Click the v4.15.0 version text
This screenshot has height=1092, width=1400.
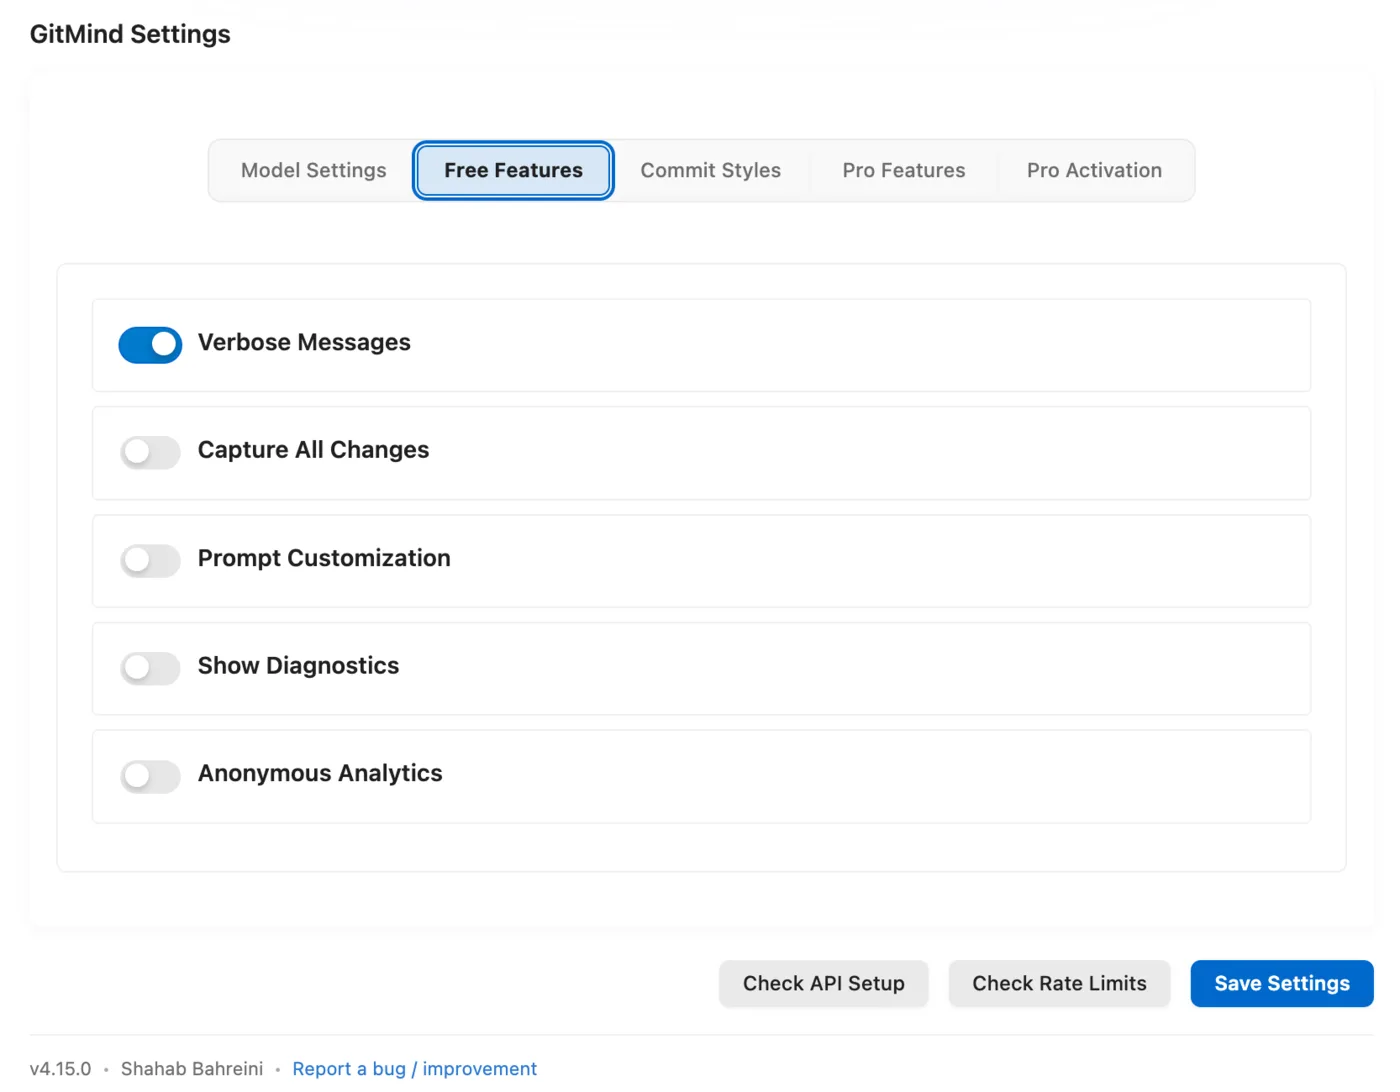60,1069
